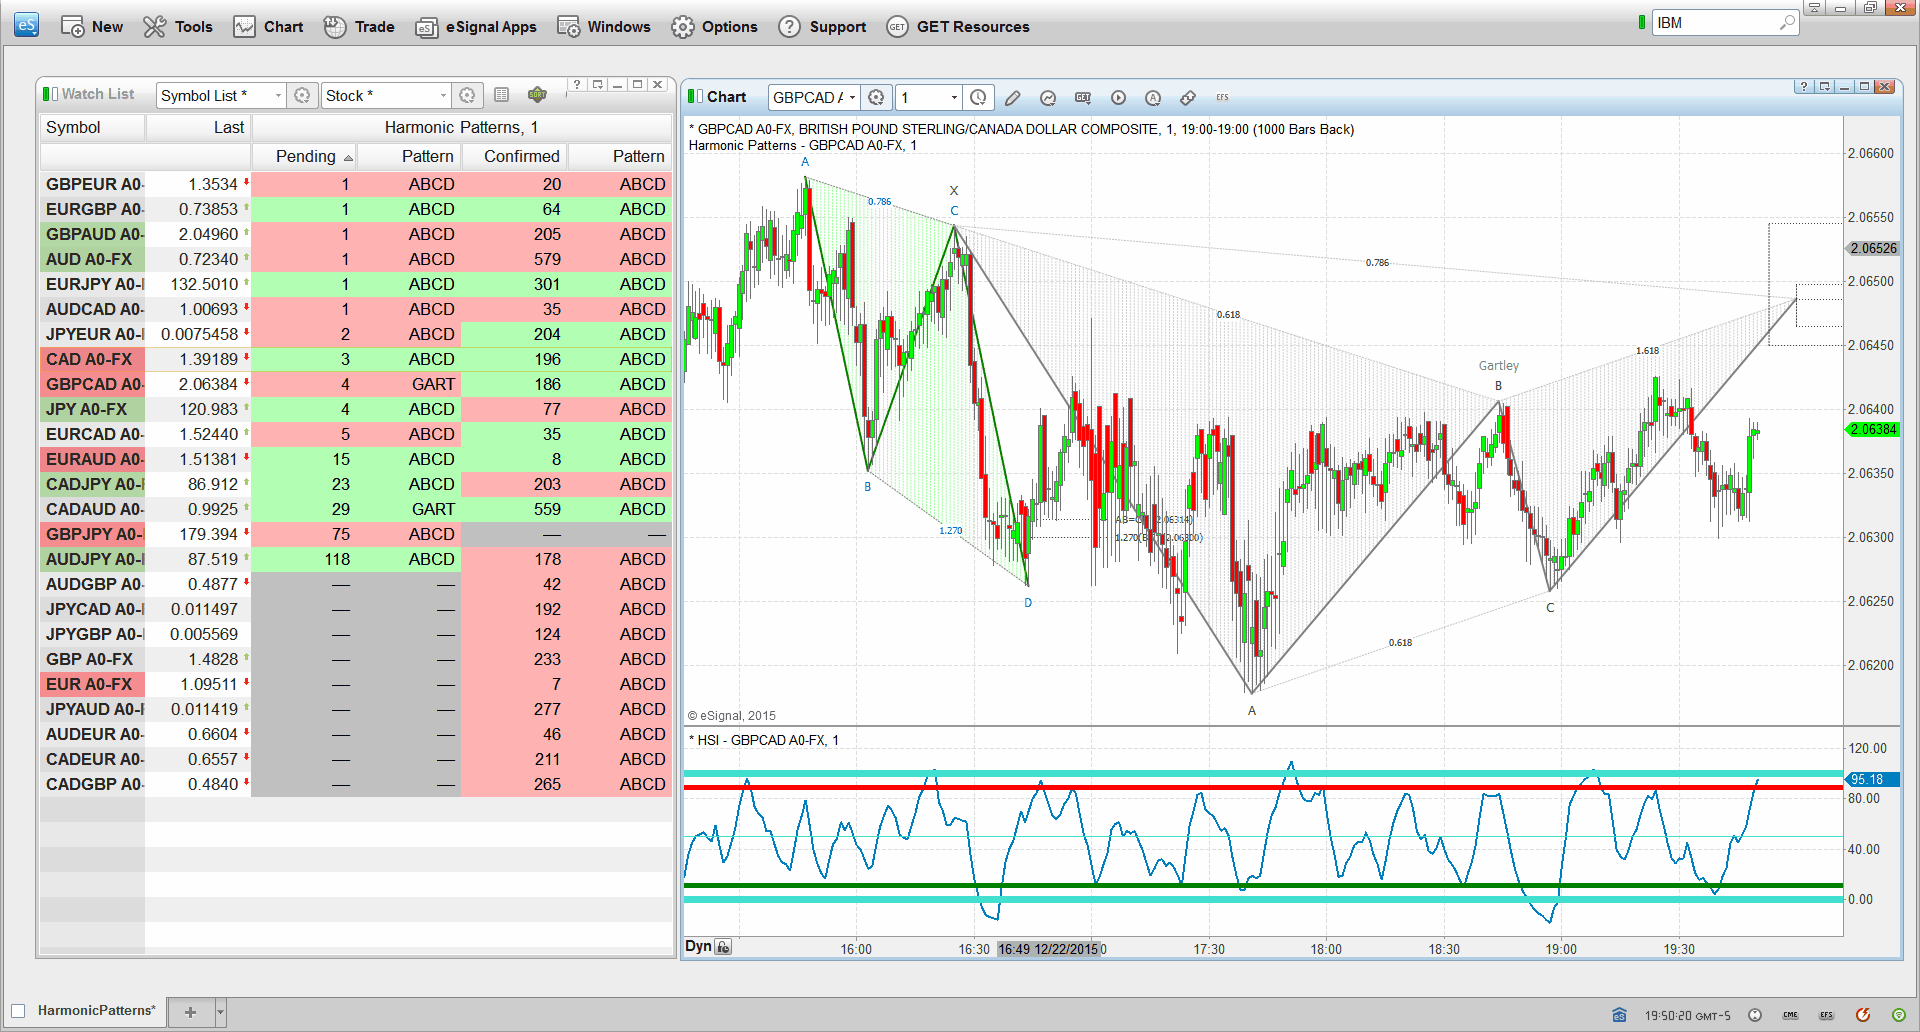Click the SORT icon in Watch List

tap(537, 95)
